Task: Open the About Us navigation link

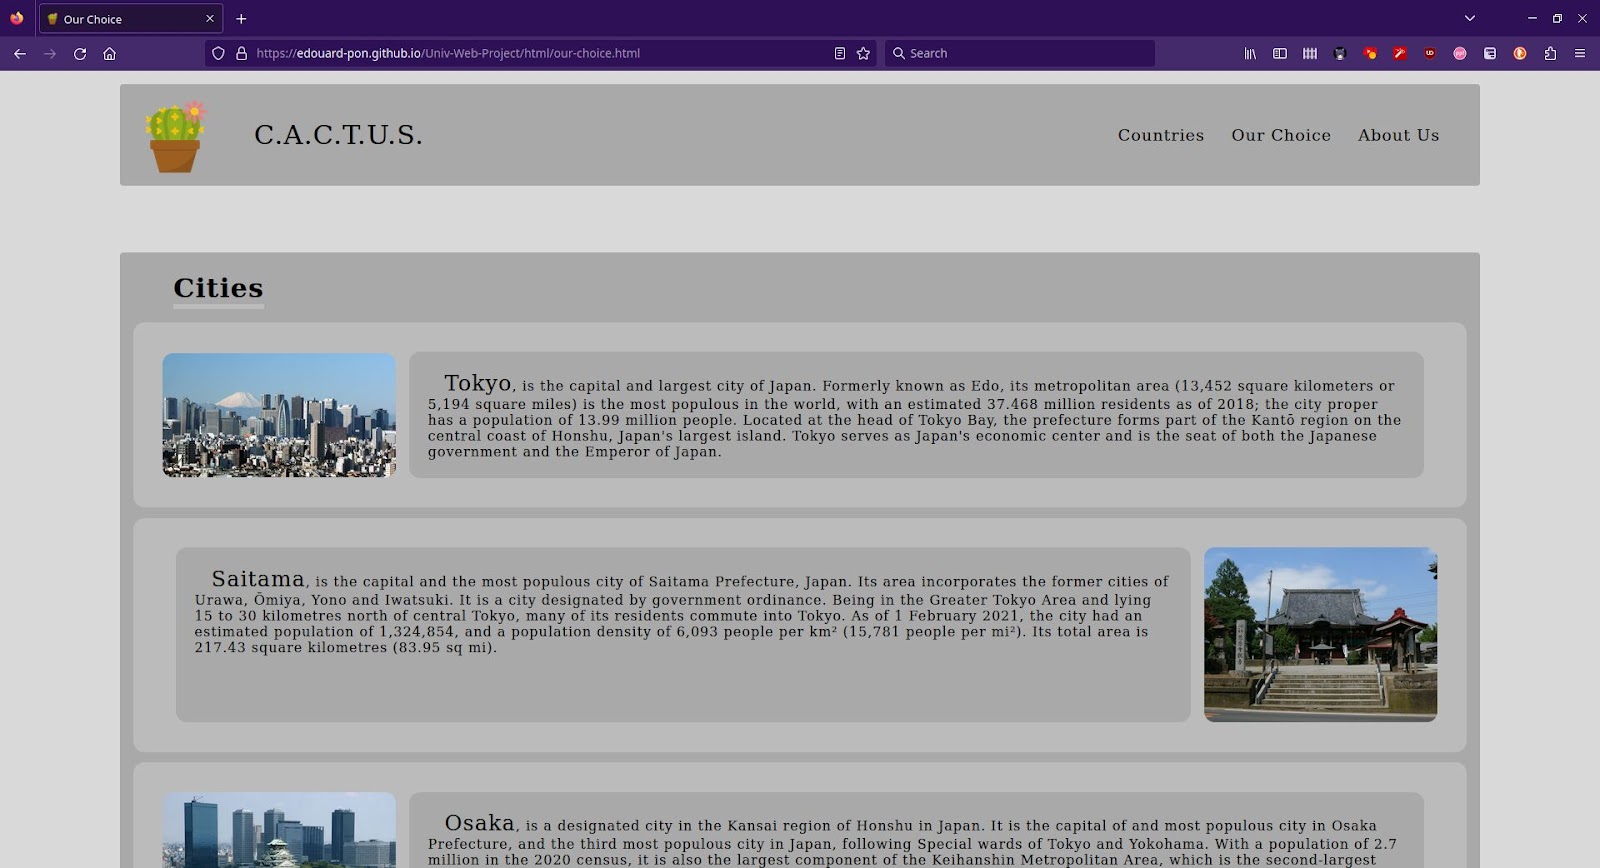Action: 1398,135
